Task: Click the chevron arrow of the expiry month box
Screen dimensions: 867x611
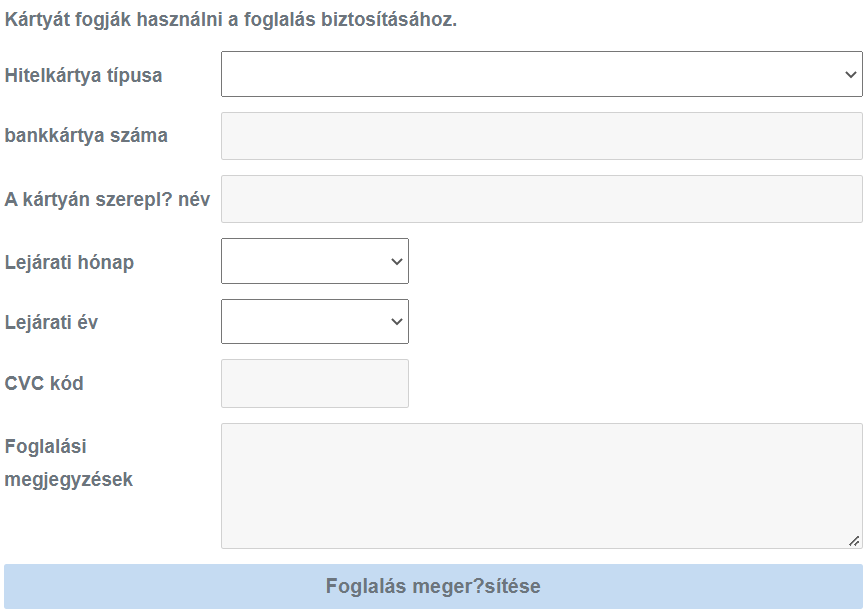Action: pyautogui.click(x=397, y=261)
